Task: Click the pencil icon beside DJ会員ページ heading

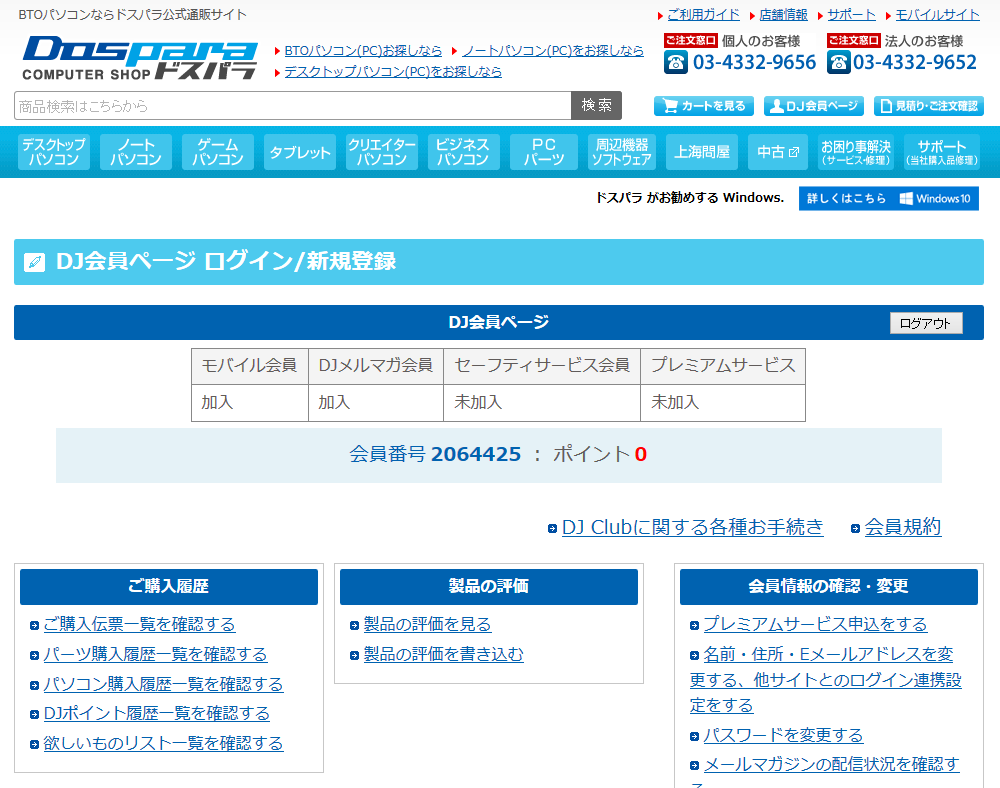Action: click(34, 262)
